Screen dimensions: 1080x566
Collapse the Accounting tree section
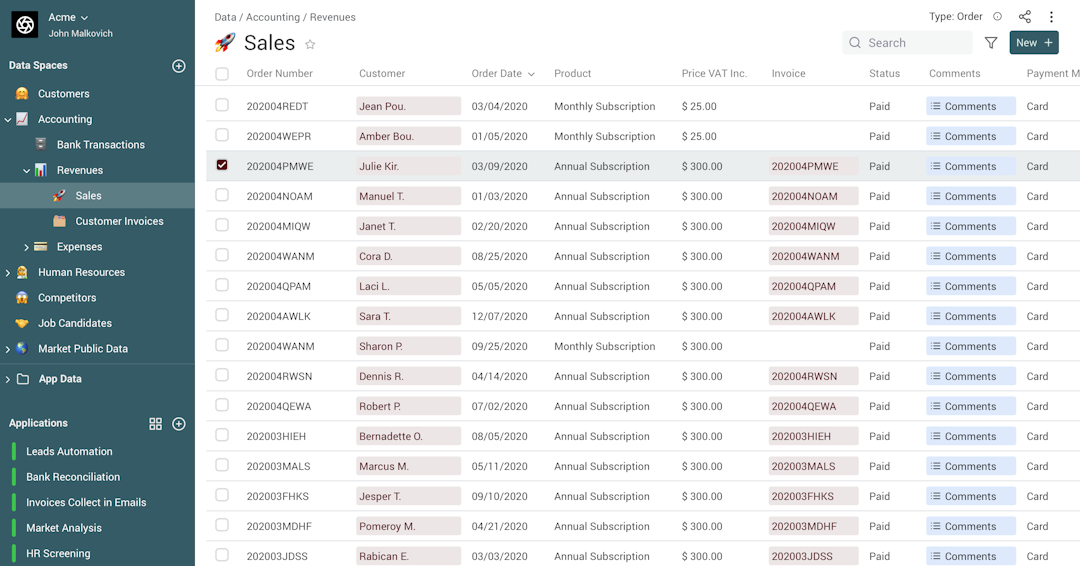(8, 119)
